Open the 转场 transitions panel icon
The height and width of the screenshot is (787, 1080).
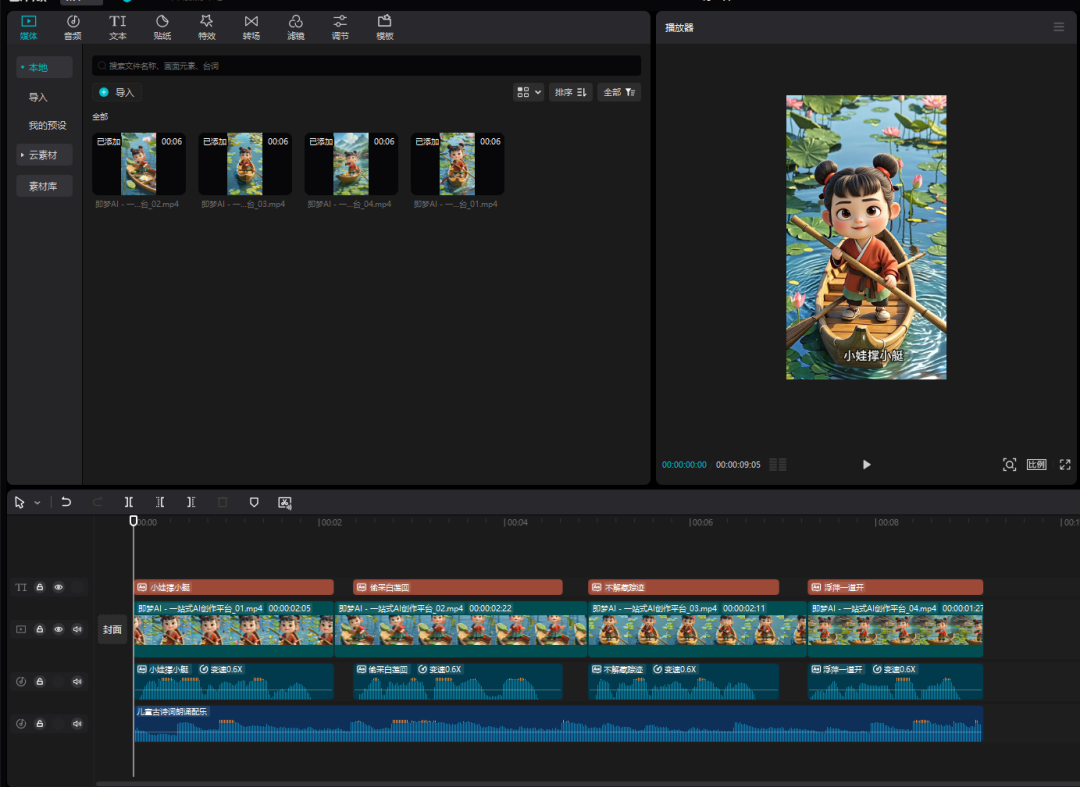point(251,27)
